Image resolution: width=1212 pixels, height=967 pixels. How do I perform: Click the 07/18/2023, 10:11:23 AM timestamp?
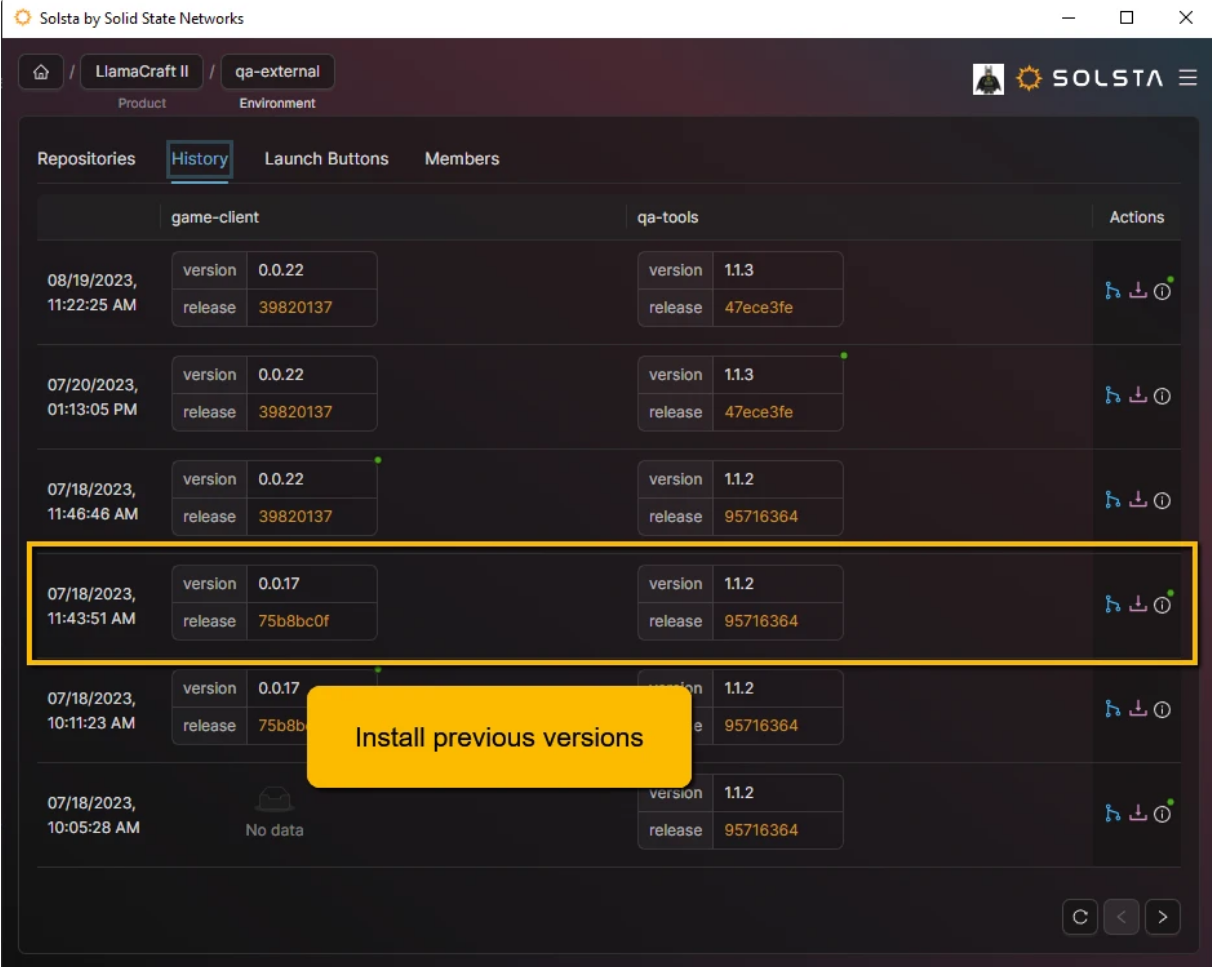coord(92,710)
